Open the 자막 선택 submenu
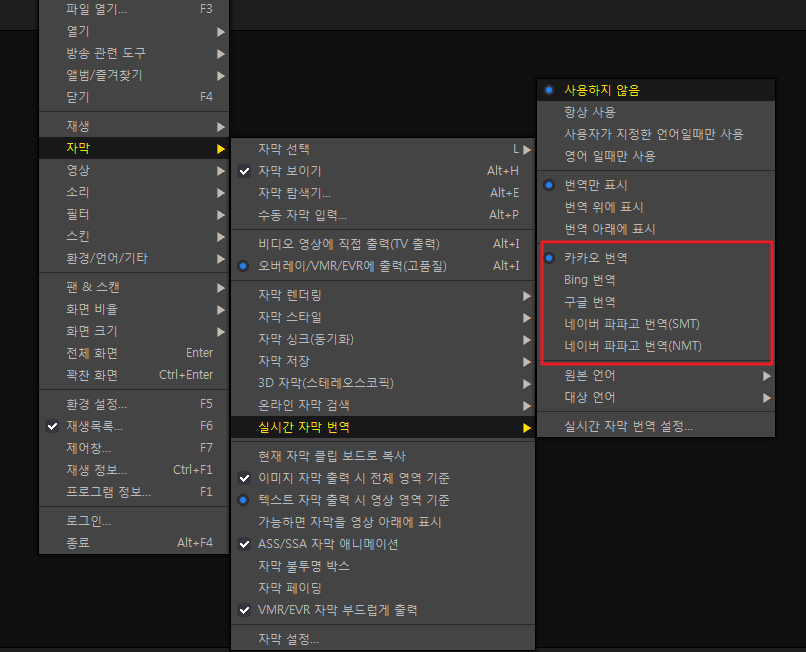The width and height of the screenshot is (806, 652). tap(383, 149)
